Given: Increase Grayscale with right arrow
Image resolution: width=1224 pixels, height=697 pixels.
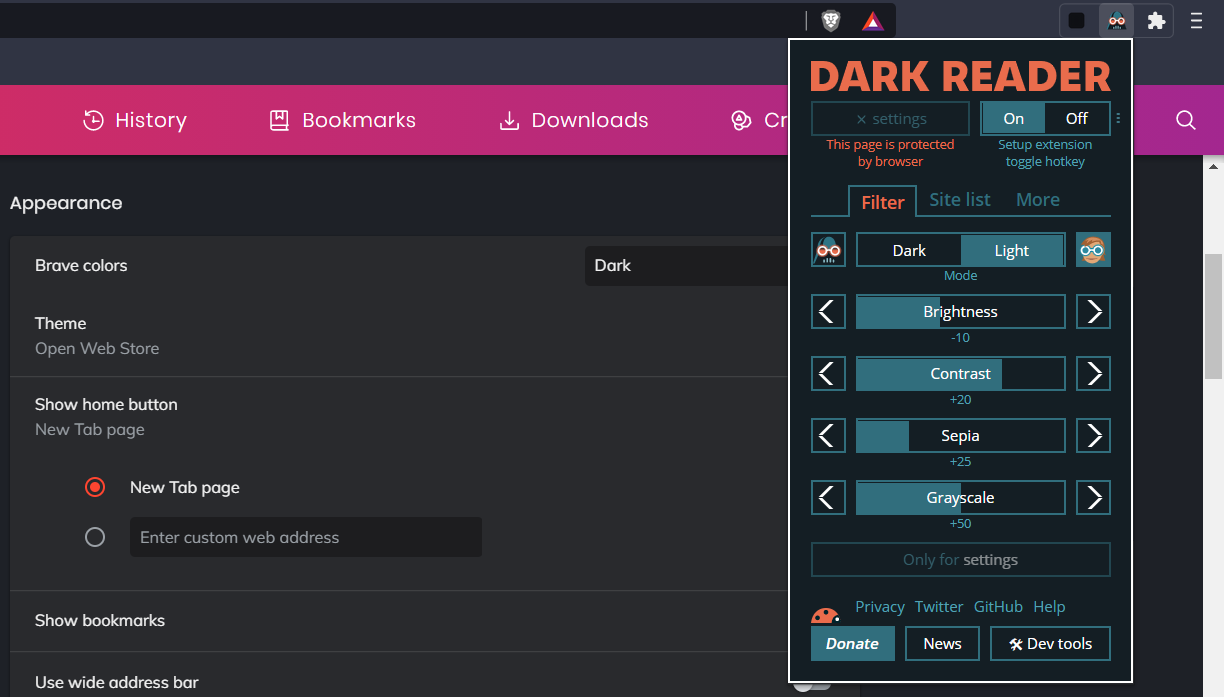Looking at the screenshot, I should [x=1093, y=498].
